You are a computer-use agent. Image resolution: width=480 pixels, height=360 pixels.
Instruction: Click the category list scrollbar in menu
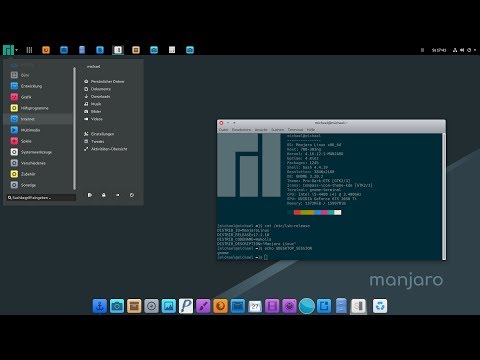74,128
